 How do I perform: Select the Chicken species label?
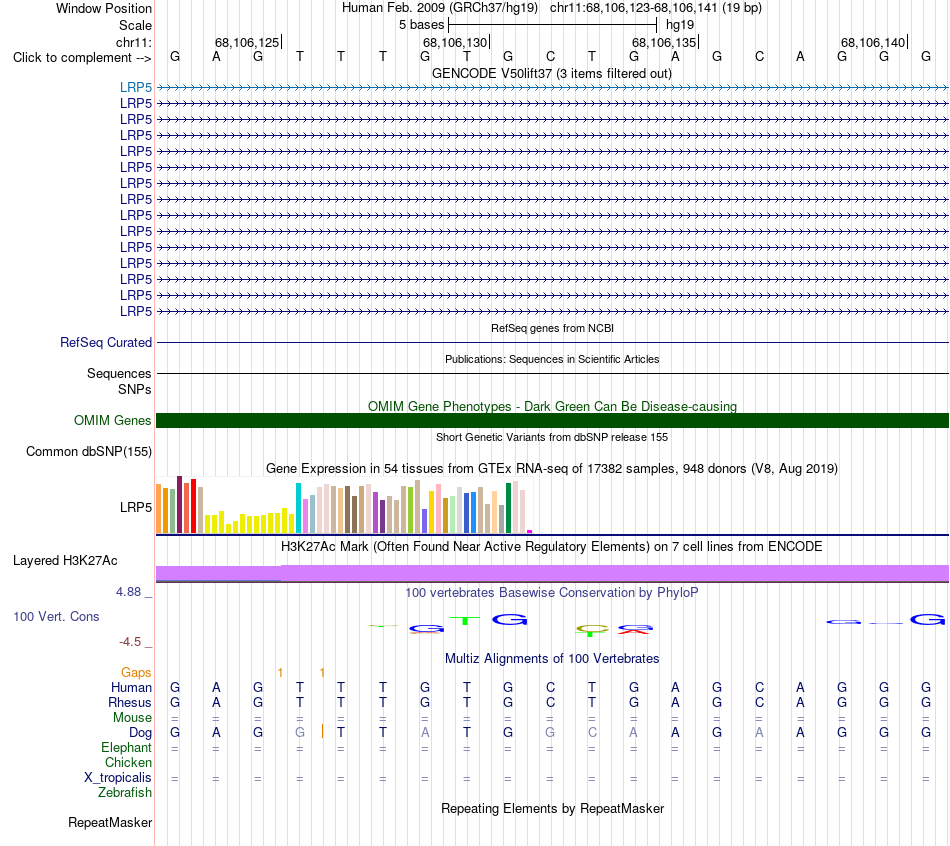[x=128, y=762]
